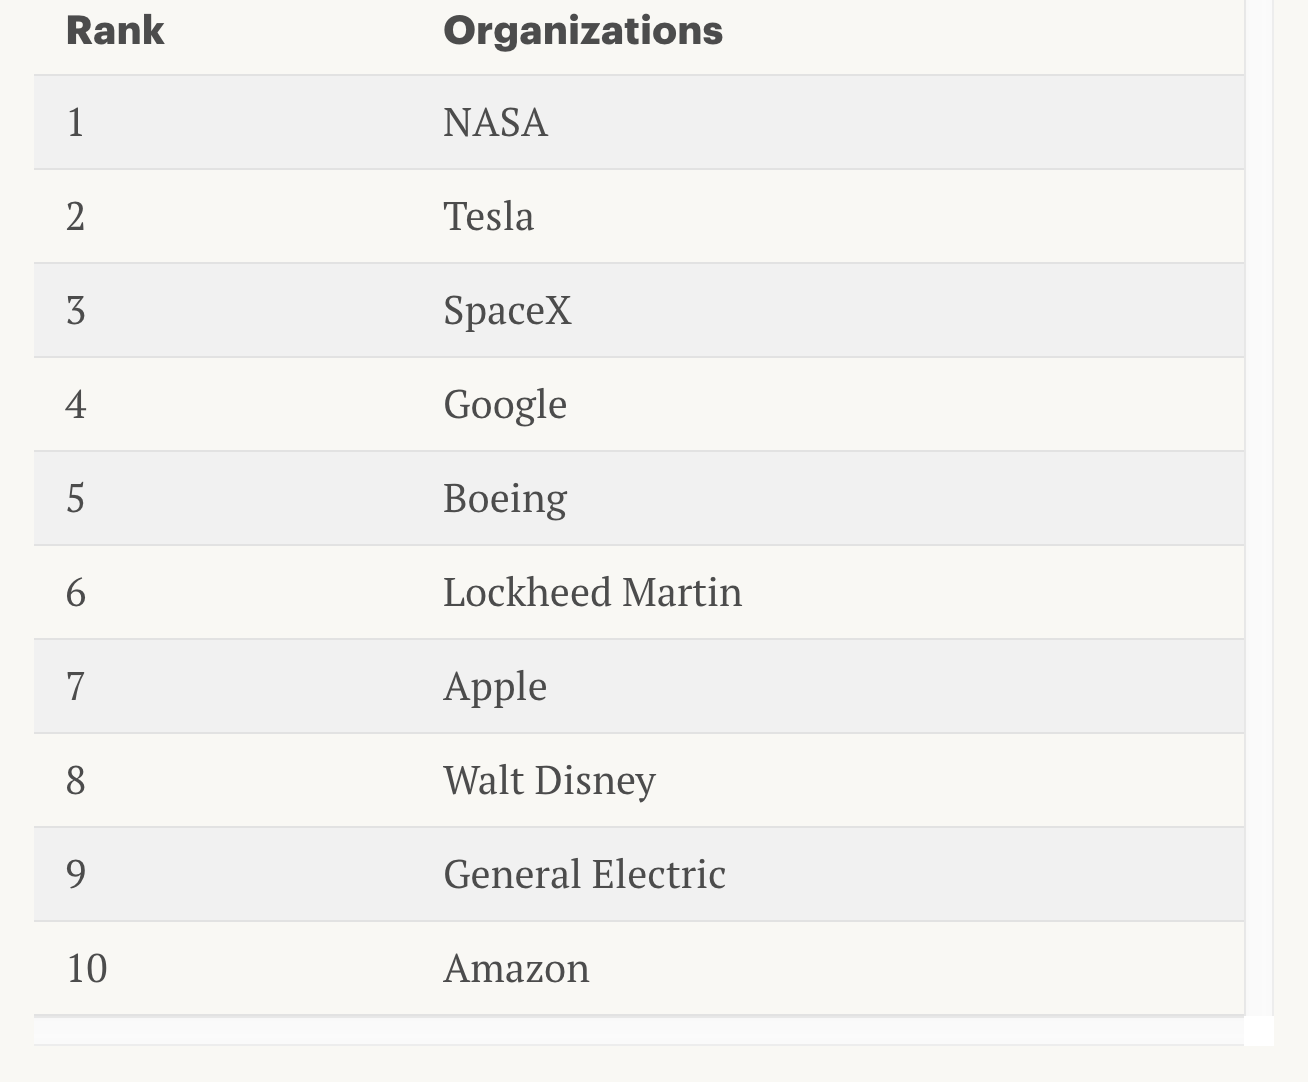Image resolution: width=1308 pixels, height=1082 pixels.
Task: Click the Lockheed Martin organization name
Action: (x=592, y=593)
